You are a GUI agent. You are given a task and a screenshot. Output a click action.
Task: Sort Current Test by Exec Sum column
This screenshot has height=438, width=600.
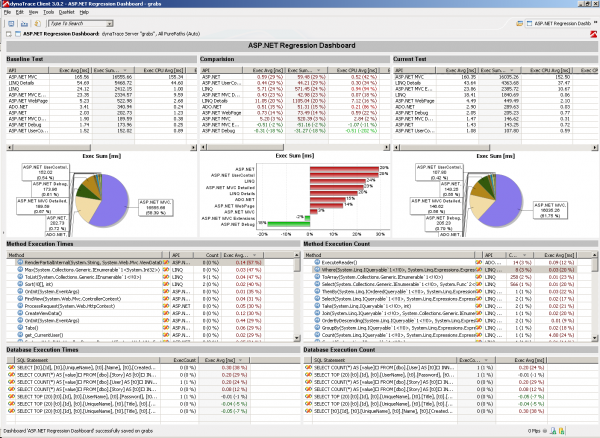click(x=501, y=70)
